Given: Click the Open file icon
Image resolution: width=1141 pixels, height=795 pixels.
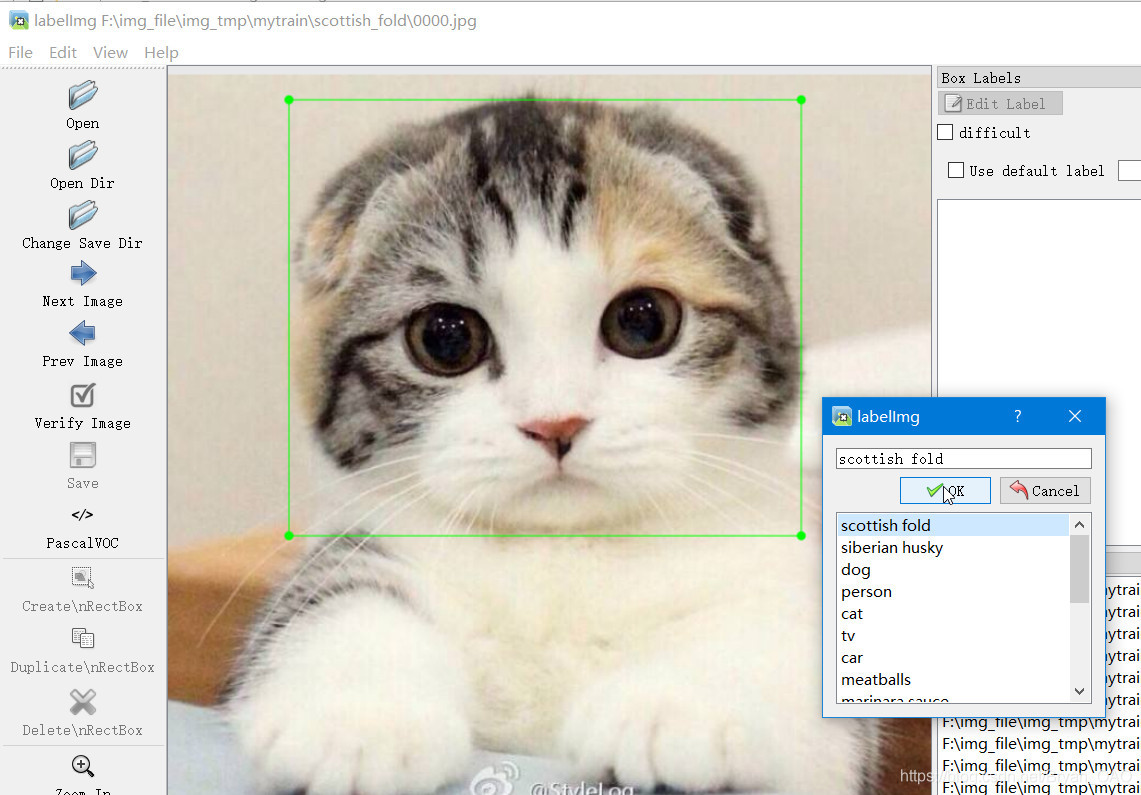Looking at the screenshot, I should [x=83, y=95].
